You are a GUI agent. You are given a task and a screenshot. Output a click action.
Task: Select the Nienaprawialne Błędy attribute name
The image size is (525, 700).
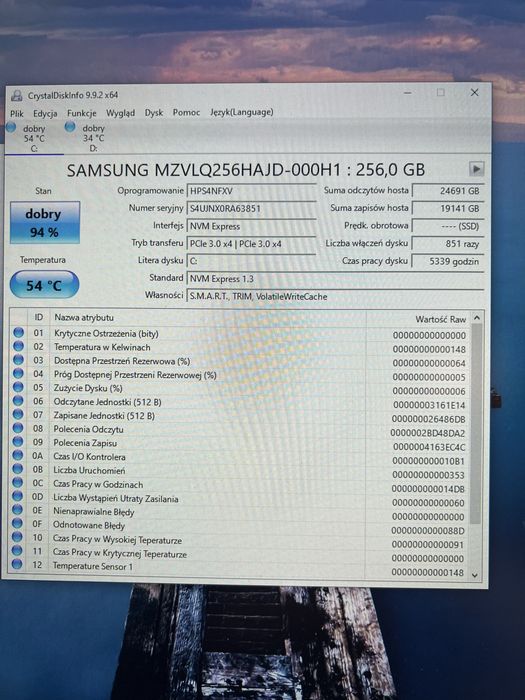pyautogui.click(x=94, y=512)
